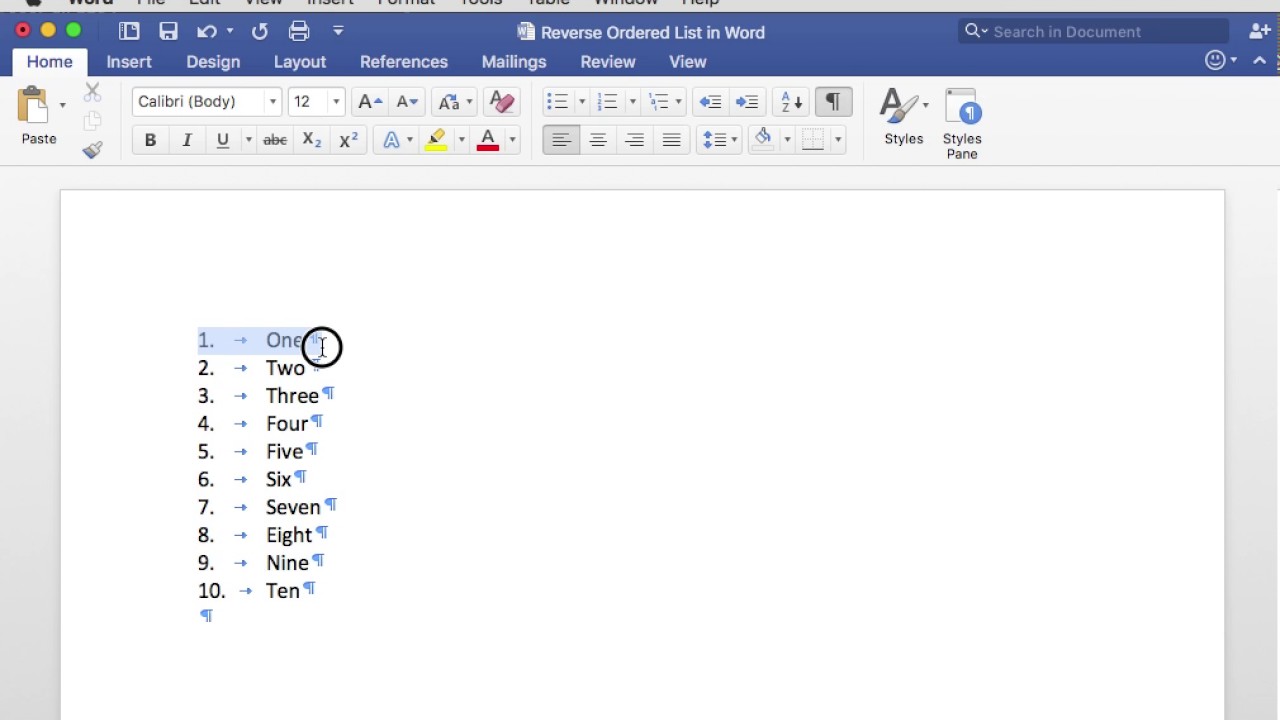1280x720 pixels.
Task: Toggle bold formatting
Action: coord(150,141)
